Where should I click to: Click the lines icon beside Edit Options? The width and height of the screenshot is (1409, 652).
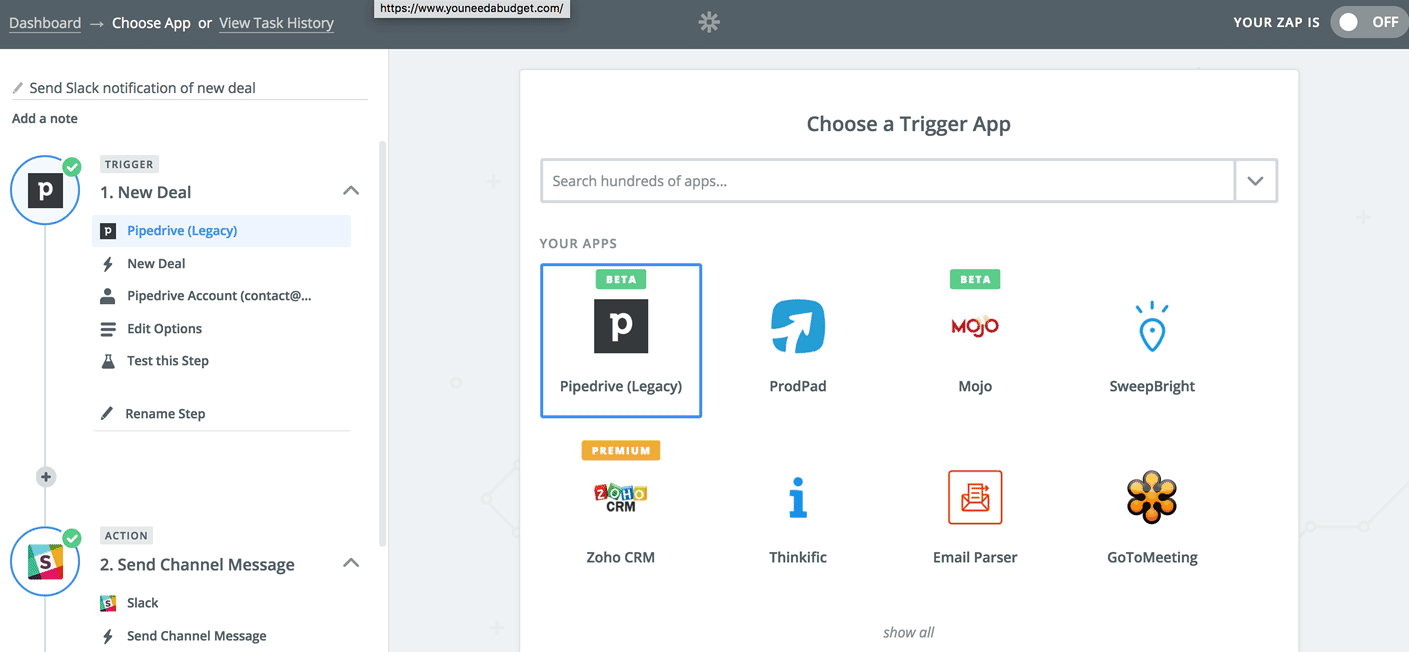108,329
